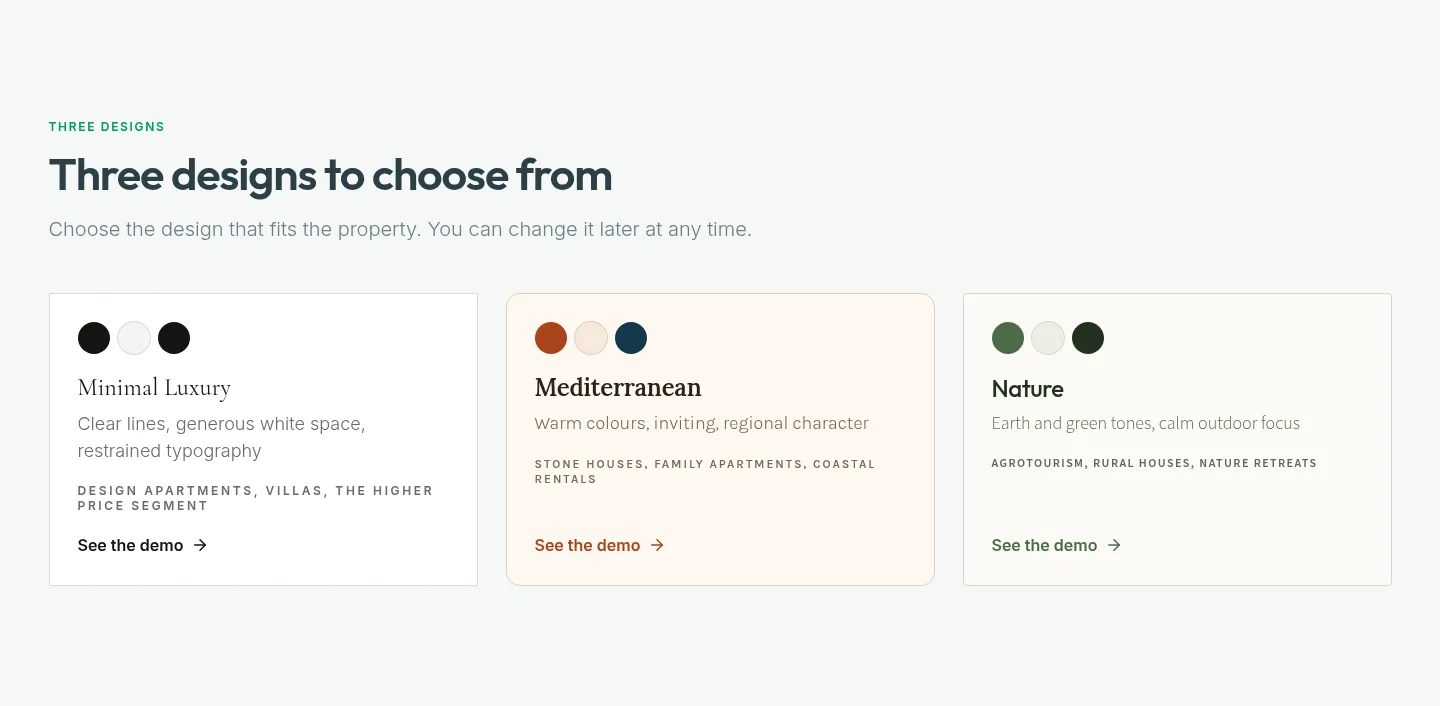Pick the pale off-white swatch in Nature
Viewport: 1440px width, 706px height.
click(x=1048, y=338)
